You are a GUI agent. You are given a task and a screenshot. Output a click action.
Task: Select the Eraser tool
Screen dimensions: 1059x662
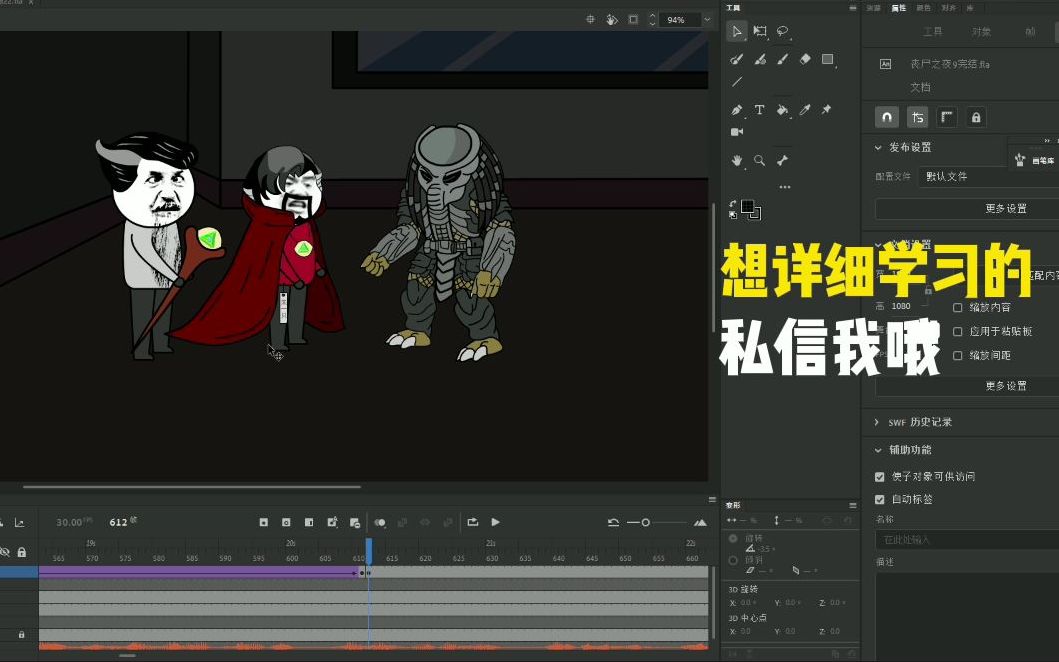click(x=804, y=59)
